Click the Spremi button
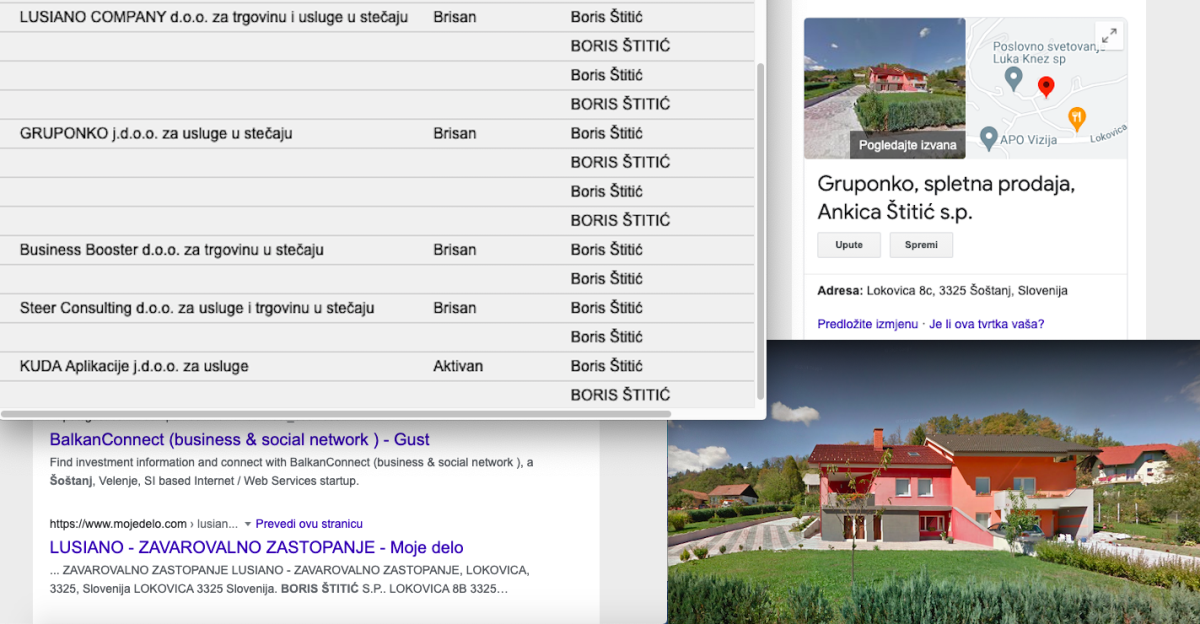Viewport: 1200px width, 624px height. (921, 245)
